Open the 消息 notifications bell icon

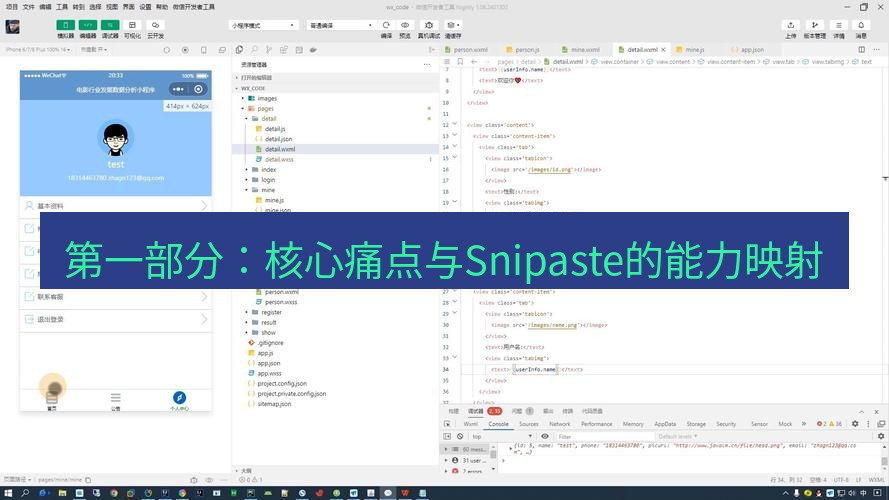point(861,25)
